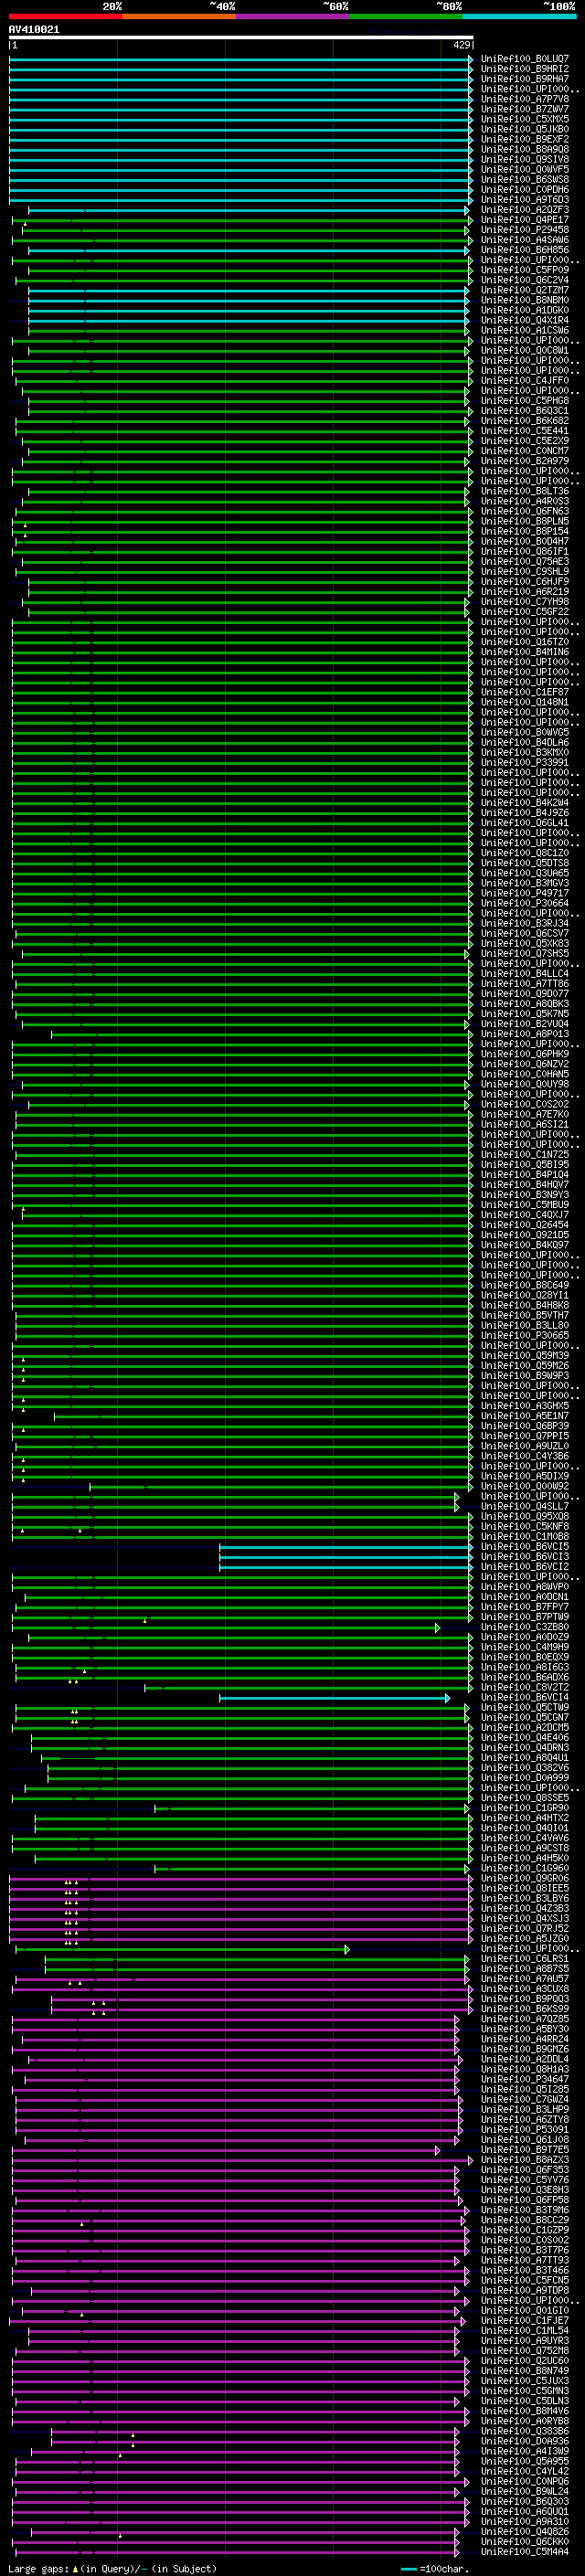585x2576 pixels.
Task: Open the UniRef100_C5XMX5 hit label
Action: (525, 120)
